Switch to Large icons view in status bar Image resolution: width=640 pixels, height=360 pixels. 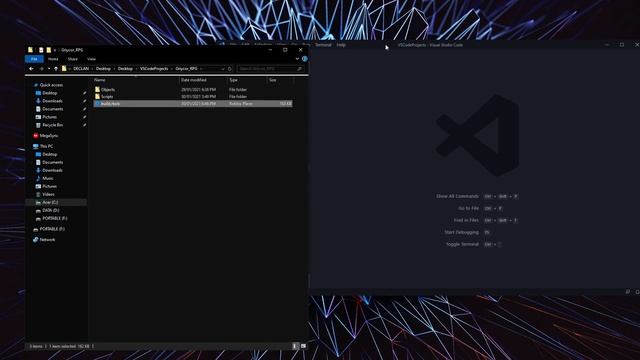(303, 346)
